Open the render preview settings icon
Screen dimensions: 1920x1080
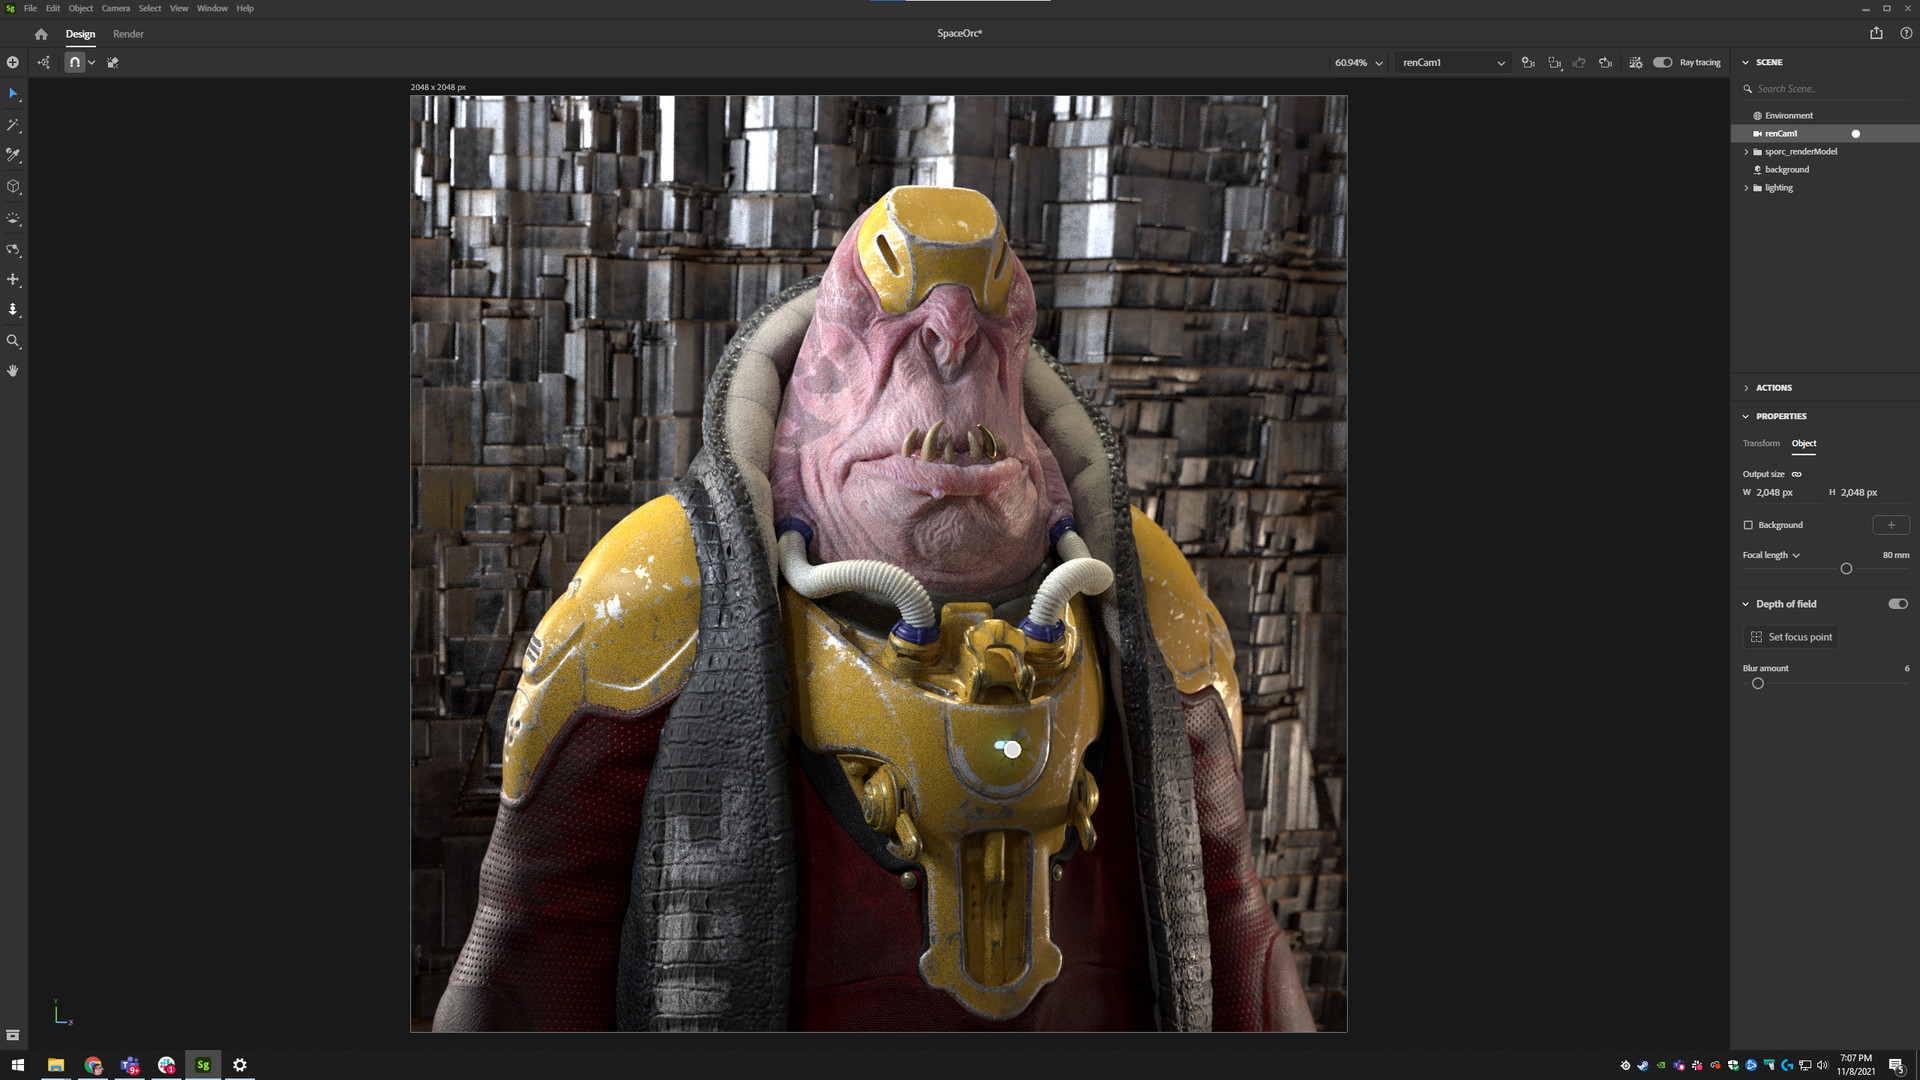(1636, 62)
